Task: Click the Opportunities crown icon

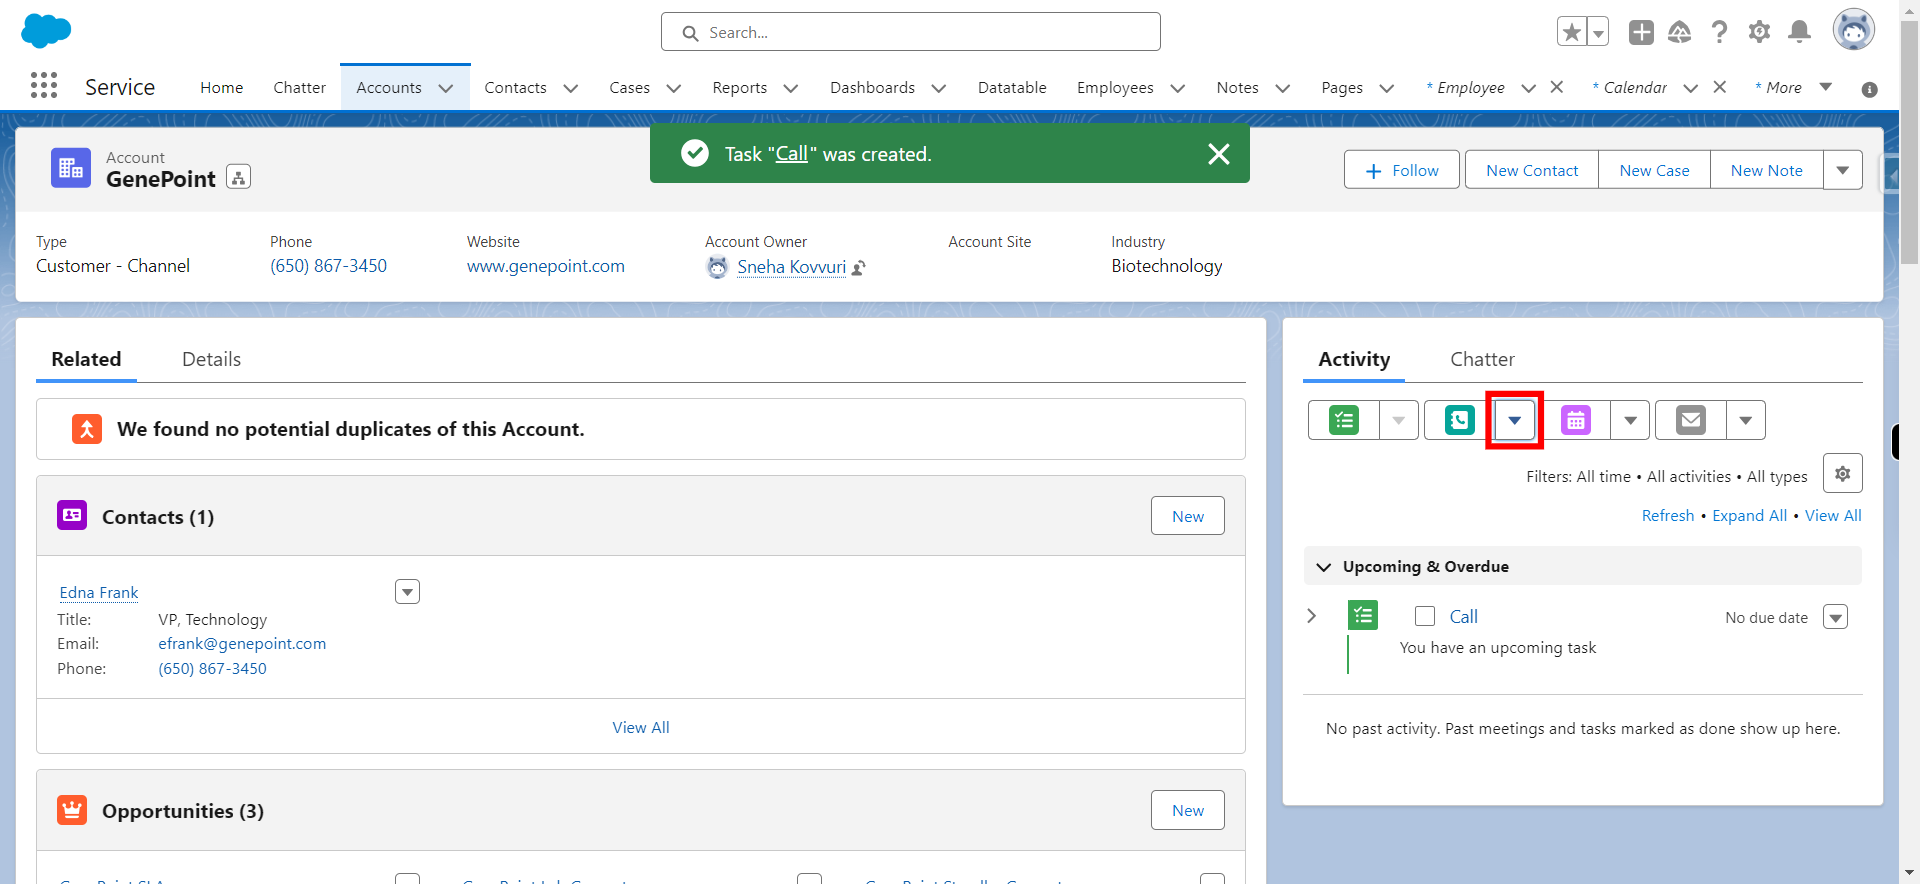Action: point(72,809)
